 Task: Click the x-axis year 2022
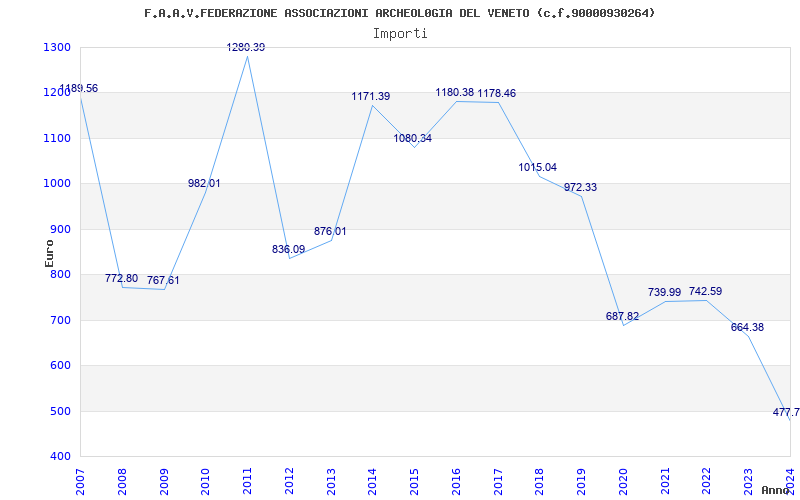(707, 482)
